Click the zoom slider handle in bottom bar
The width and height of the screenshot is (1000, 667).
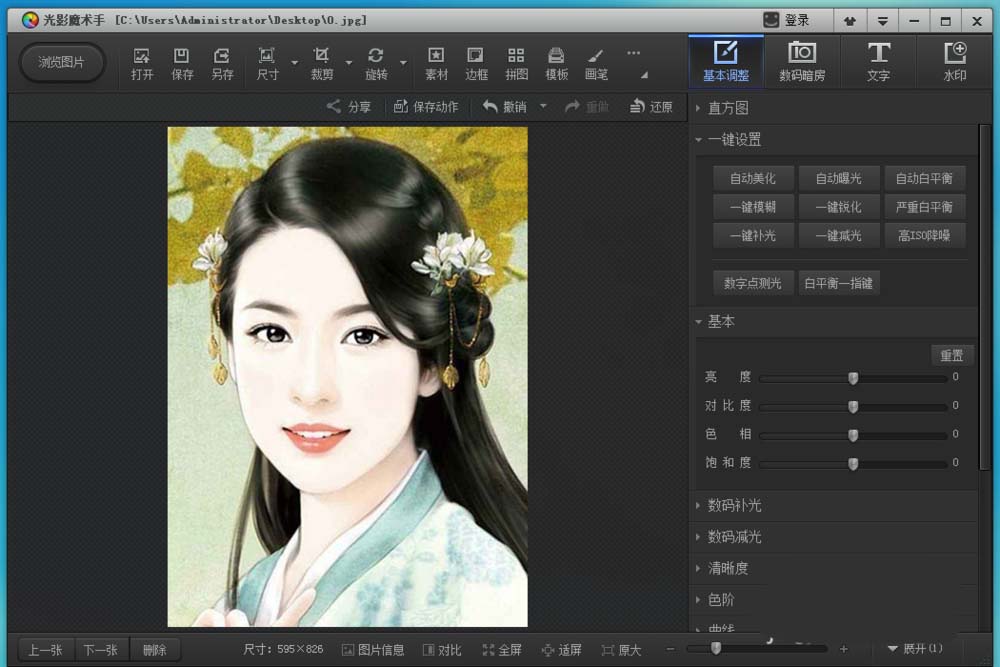pyautogui.click(x=716, y=649)
